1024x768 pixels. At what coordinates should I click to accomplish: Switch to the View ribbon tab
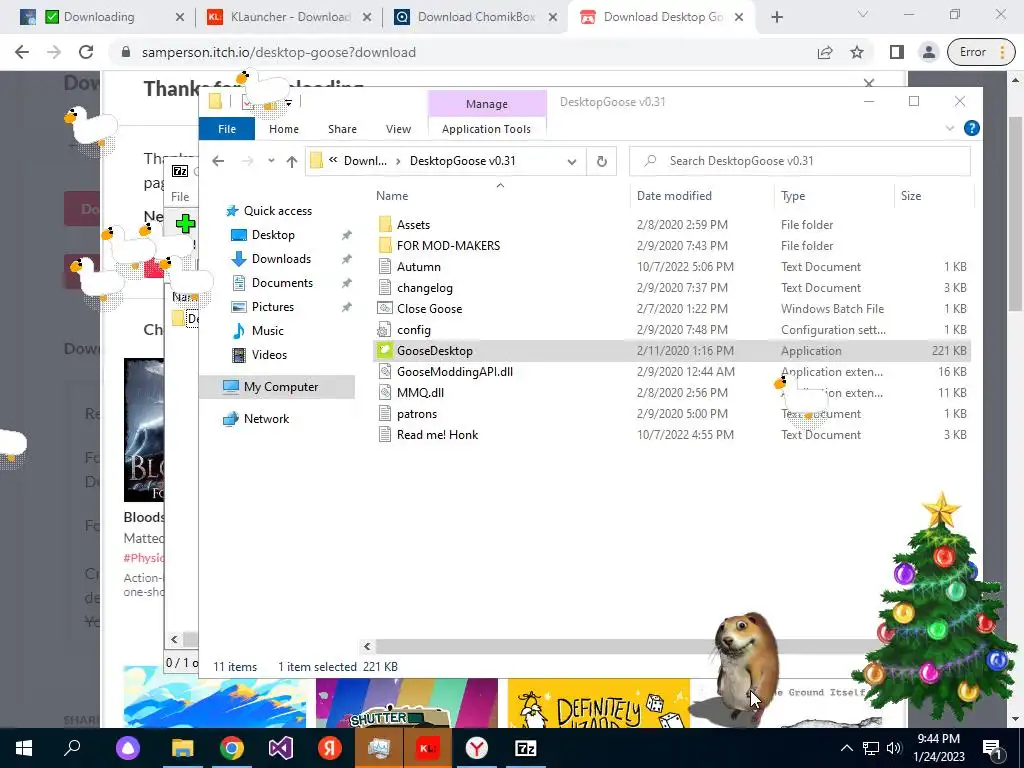click(398, 129)
